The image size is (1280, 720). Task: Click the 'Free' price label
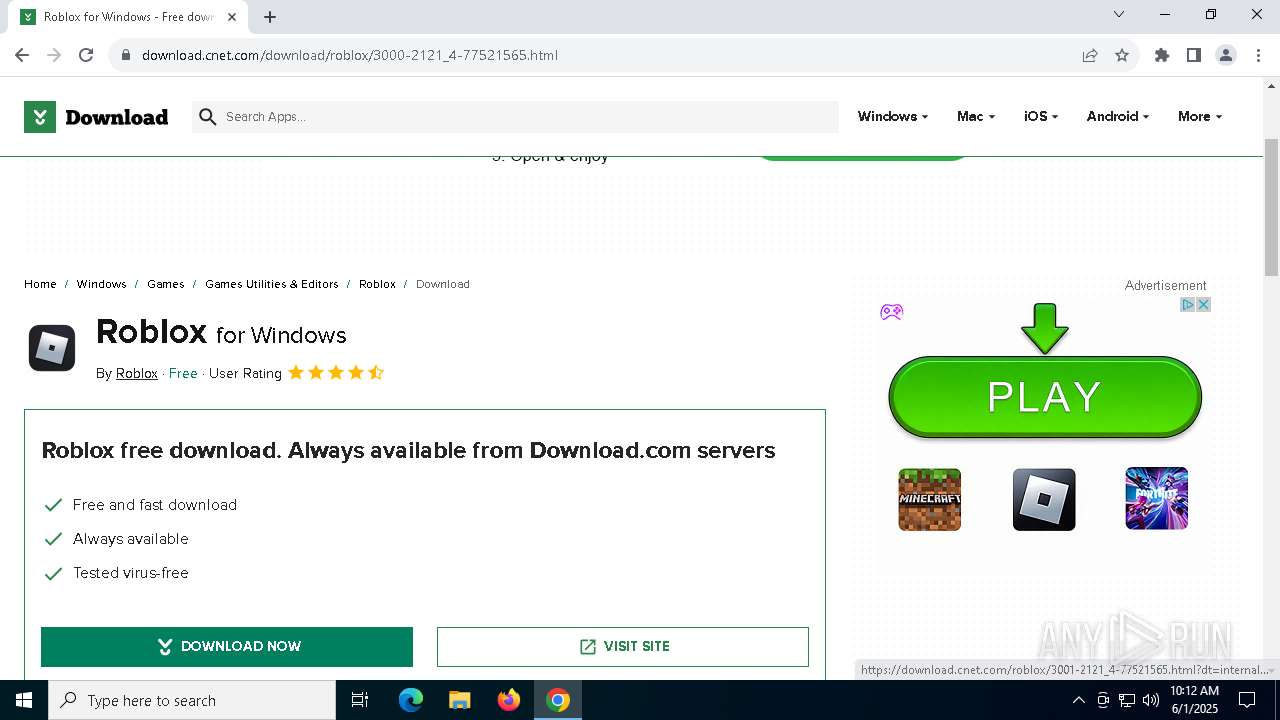click(183, 373)
